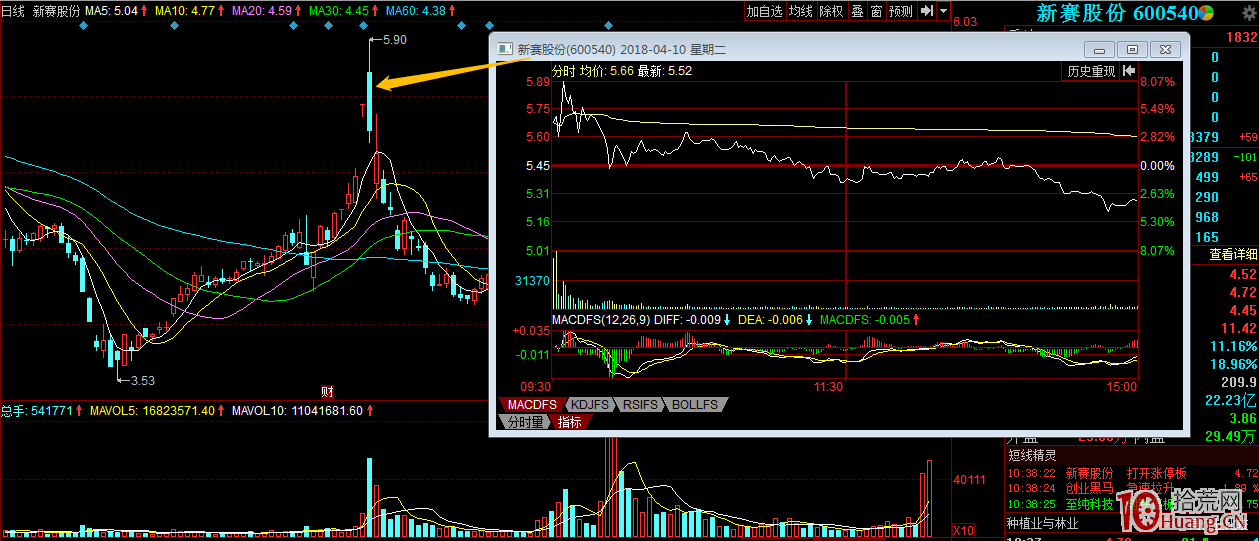Switch to the MACDFS indicator tab
Image resolution: width=1259 pixels, height=541 pixels.
[532, 405]
